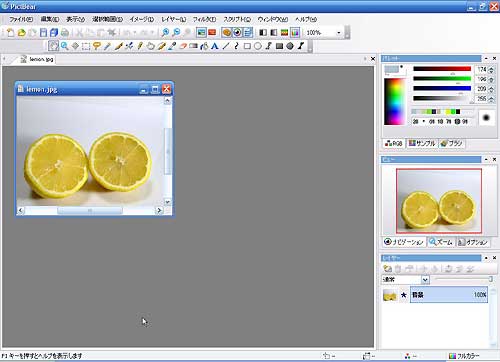Select the dotted rectangle selection tool
Screen dimensions: 500x362
86,46
